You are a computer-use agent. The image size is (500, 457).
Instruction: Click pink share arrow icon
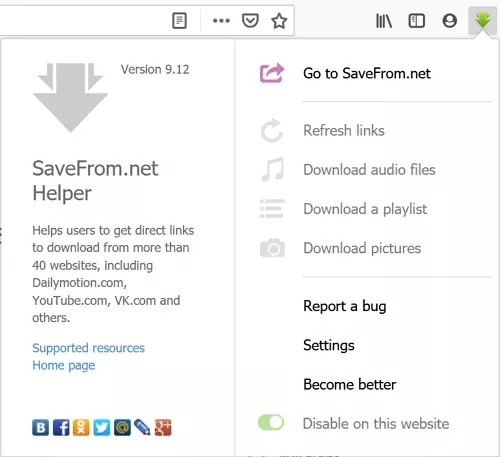(272, 73)
